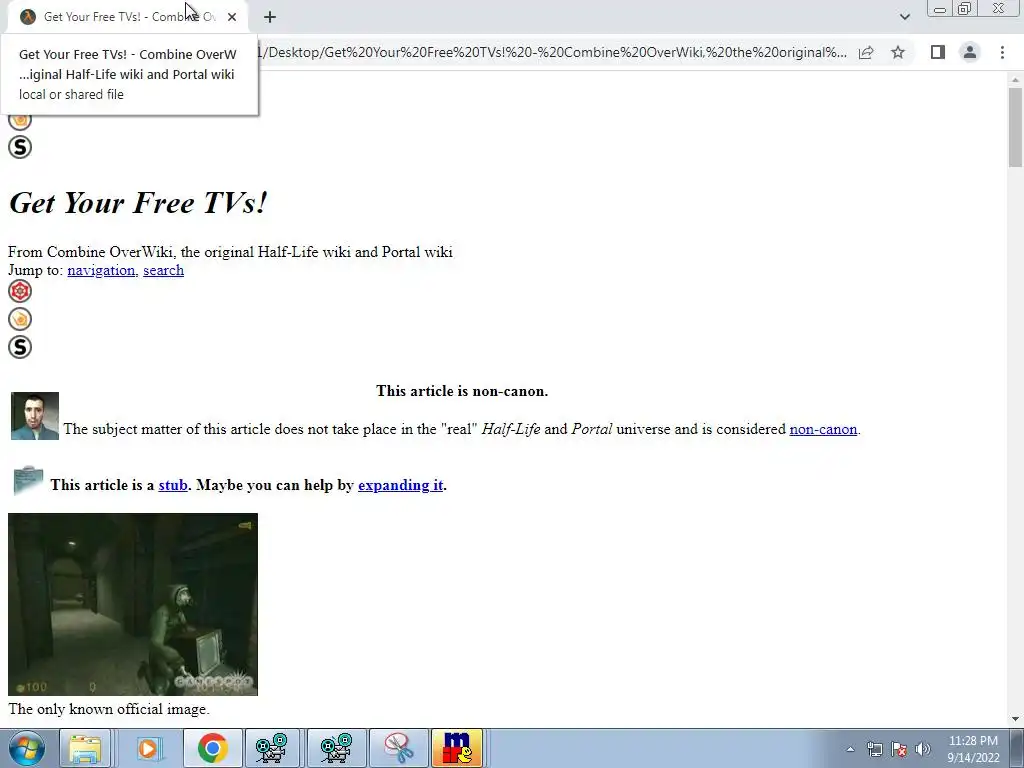1024x768 pixels.
Task: Open the Windows Start menu
Action: 27,748
